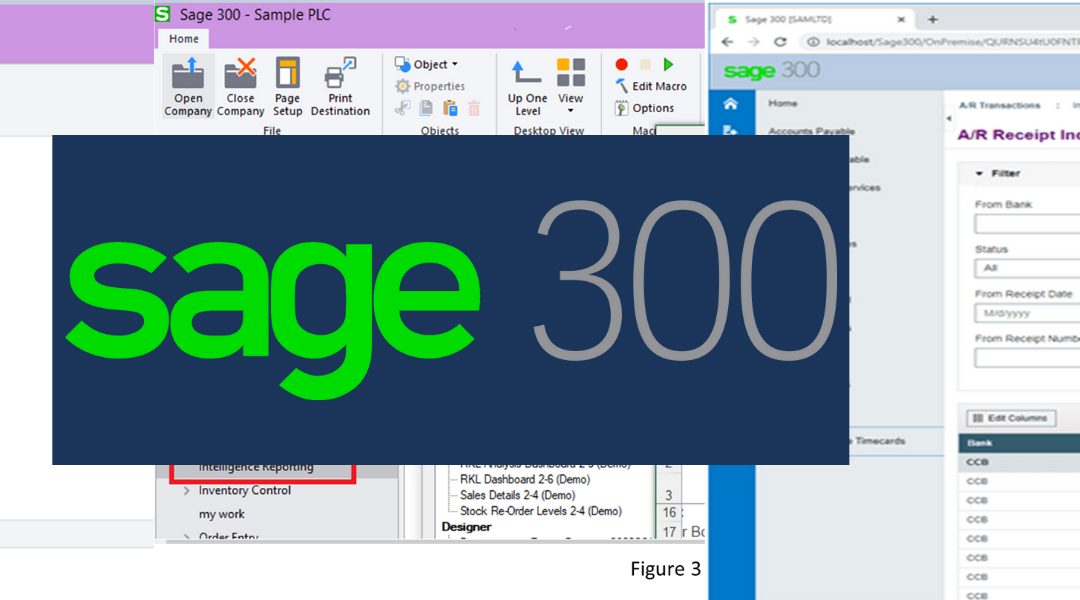Click the Home house icon in web sidebar
The height and width of the screenshot is (600, 1080).
pyautogui.click(x=731, y=104)
